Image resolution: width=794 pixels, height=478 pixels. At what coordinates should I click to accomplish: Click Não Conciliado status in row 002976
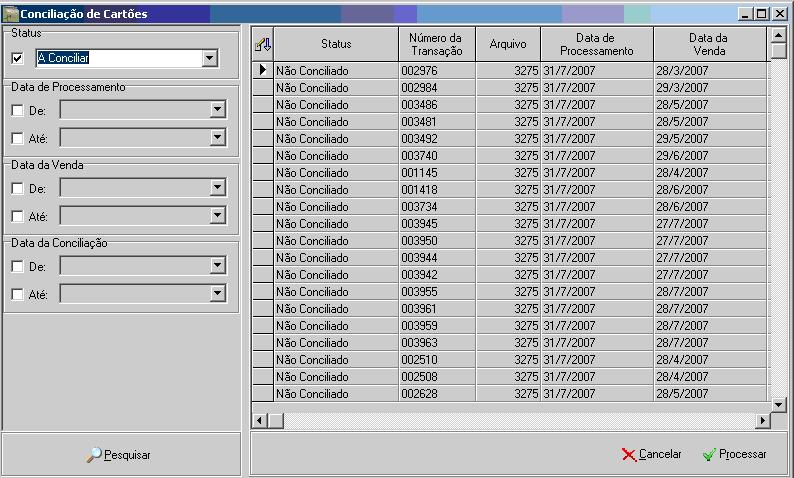coord(336,70)
